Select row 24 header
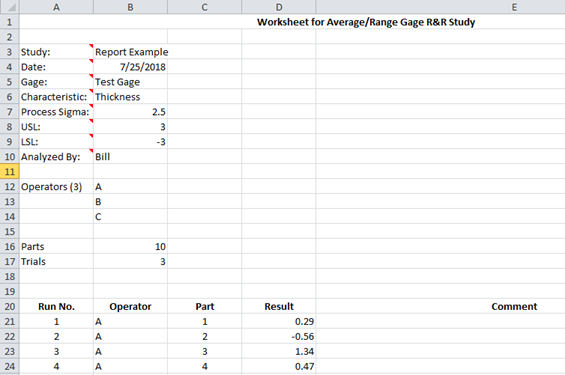 click(9, 366)
